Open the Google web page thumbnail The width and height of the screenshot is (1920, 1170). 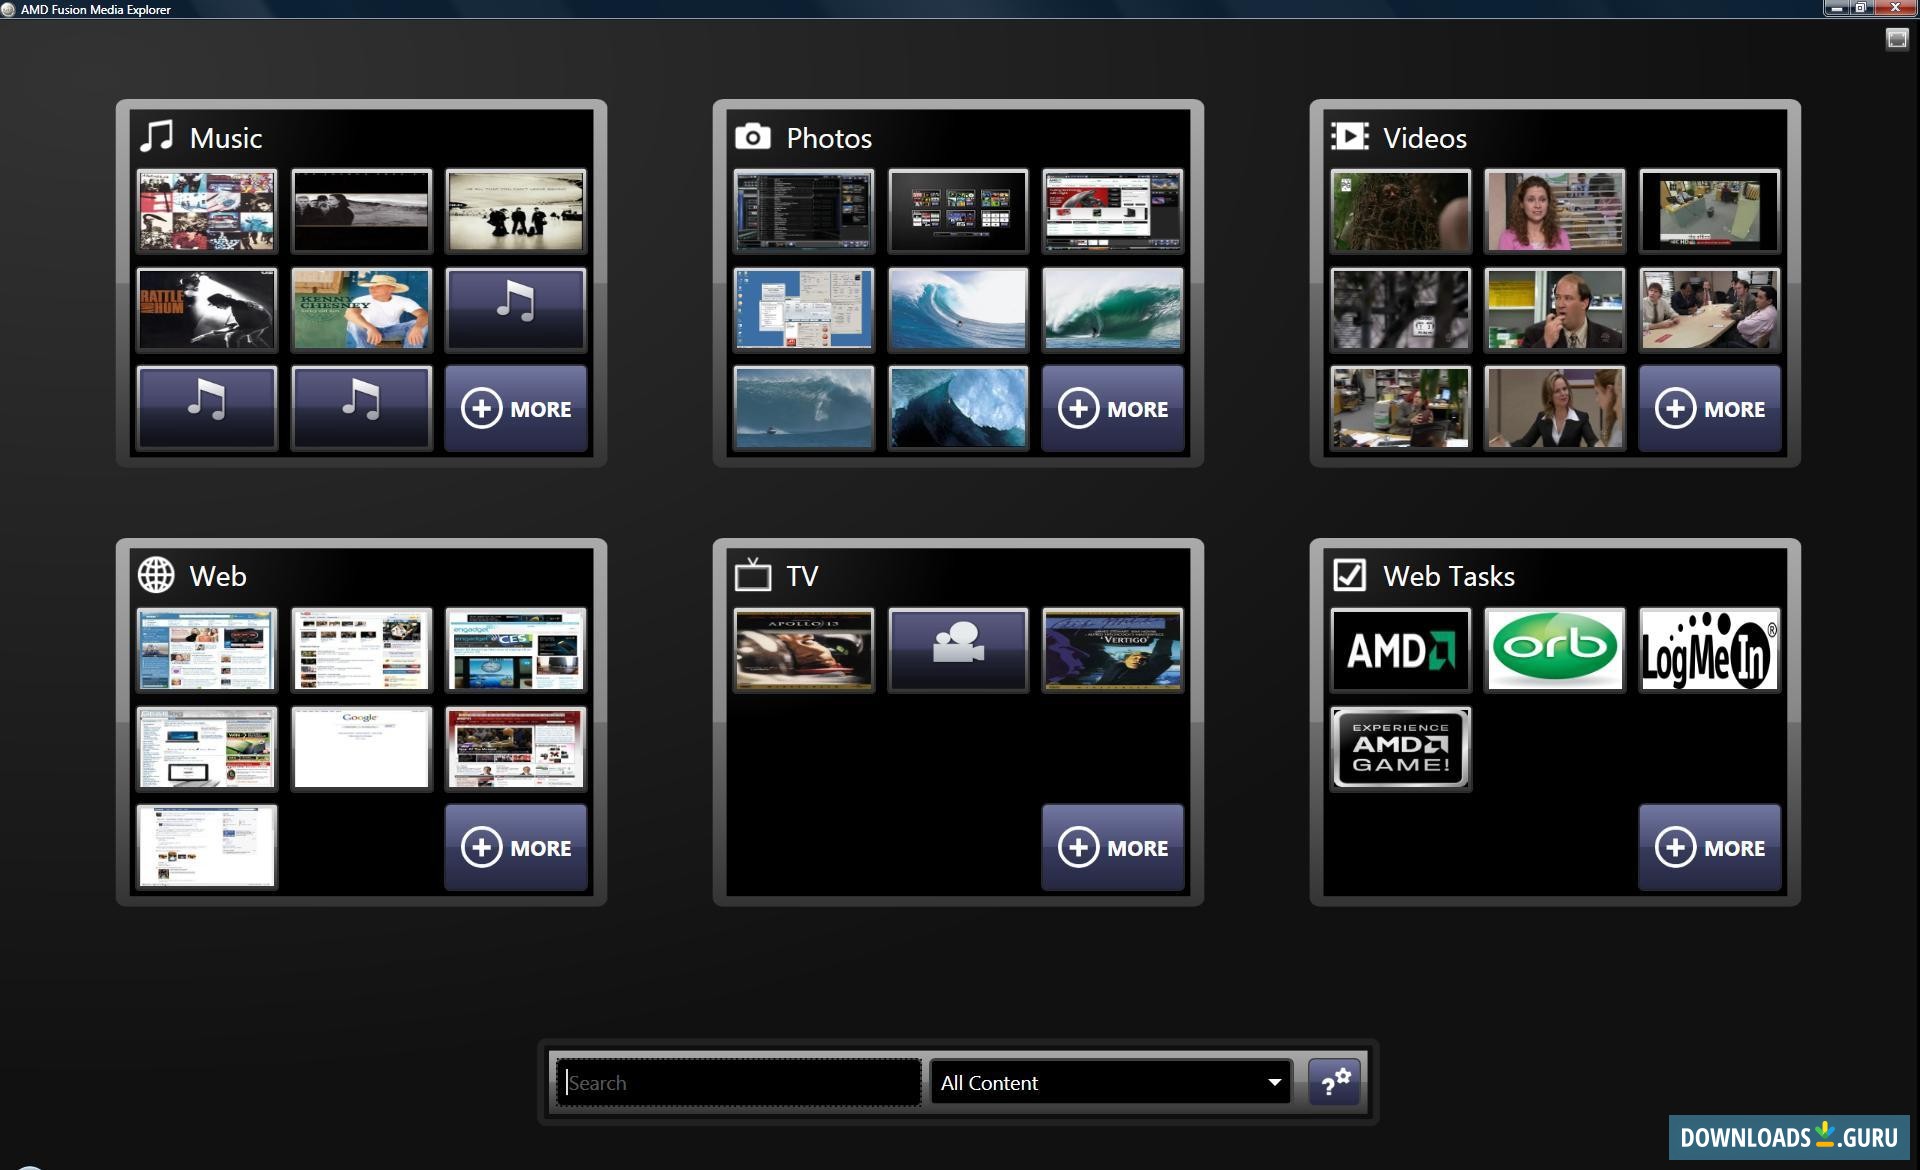click(361, 748)
